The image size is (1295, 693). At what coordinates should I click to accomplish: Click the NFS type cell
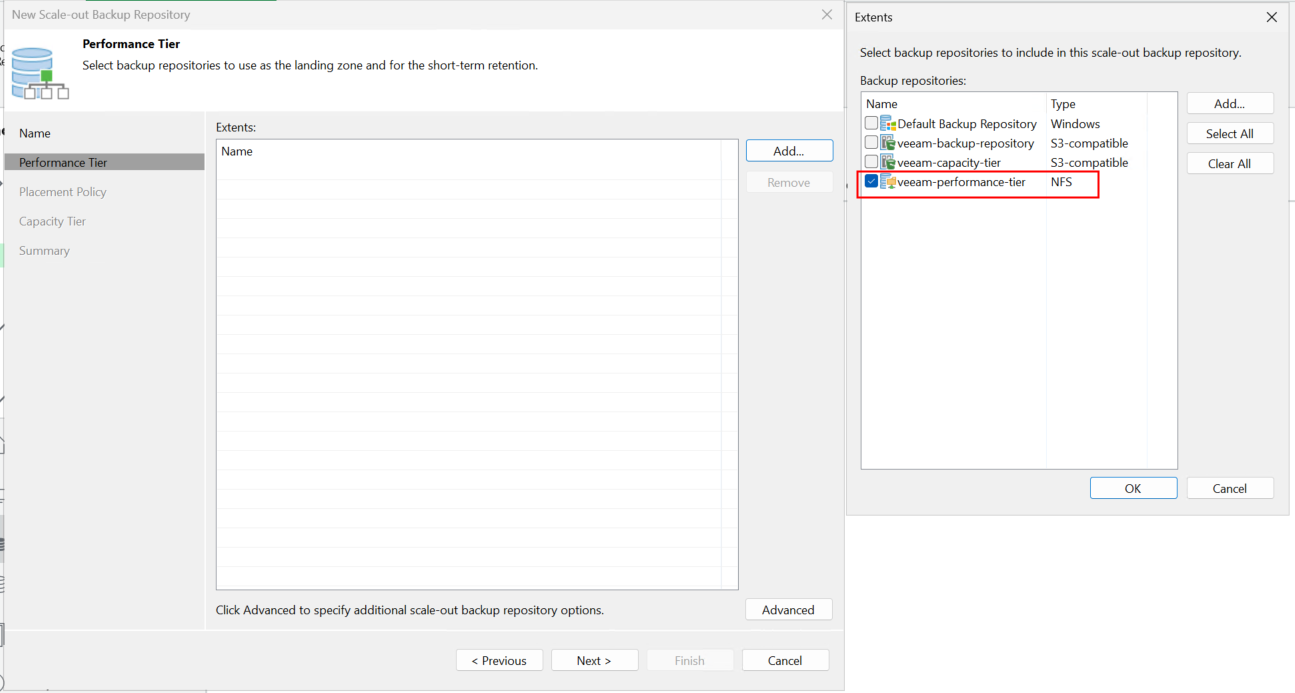tap(1061, 182)
